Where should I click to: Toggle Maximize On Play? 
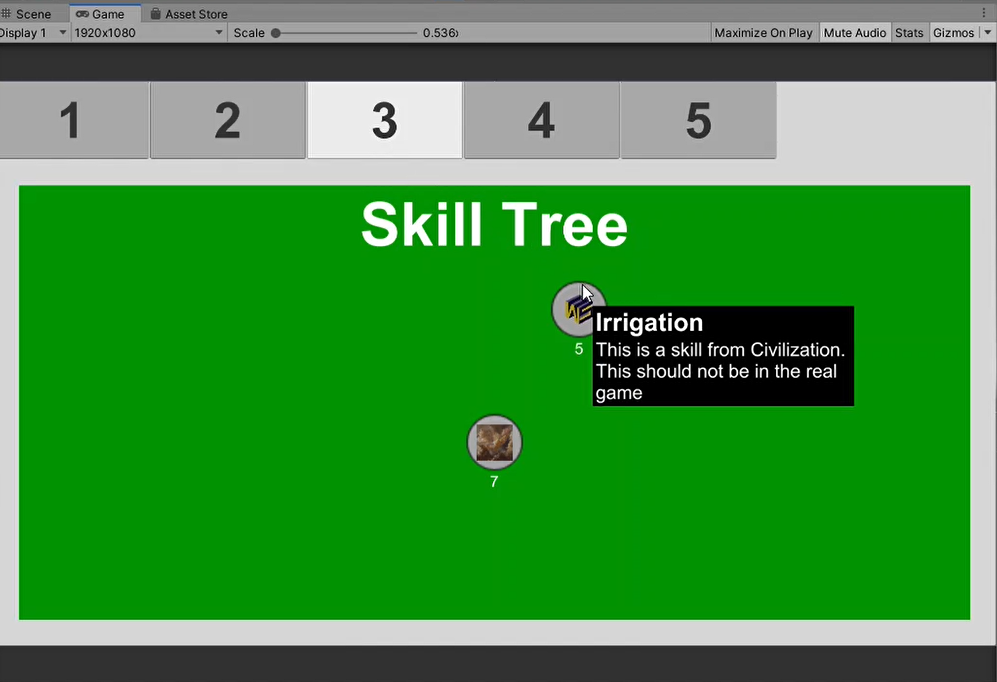[763, 32]
